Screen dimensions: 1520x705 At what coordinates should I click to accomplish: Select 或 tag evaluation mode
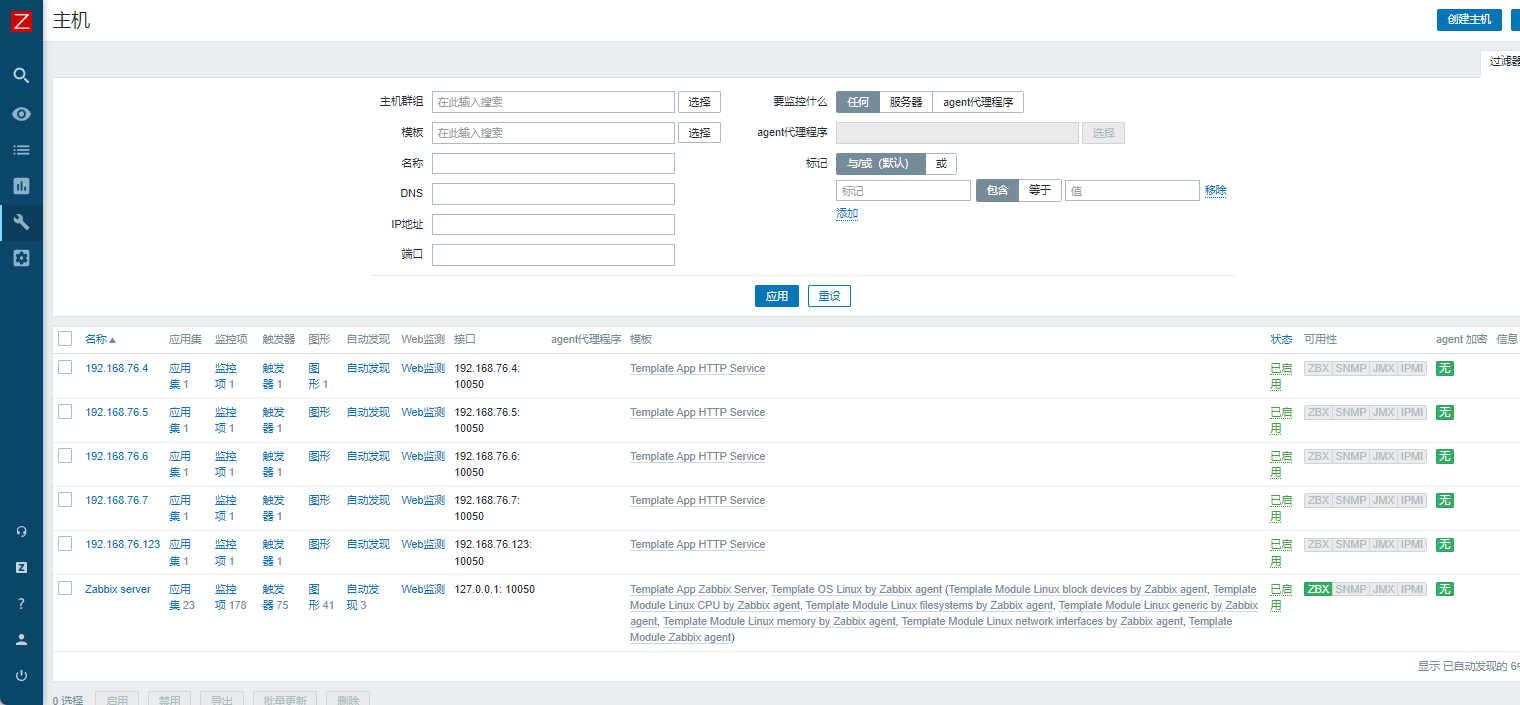[941, 164]
